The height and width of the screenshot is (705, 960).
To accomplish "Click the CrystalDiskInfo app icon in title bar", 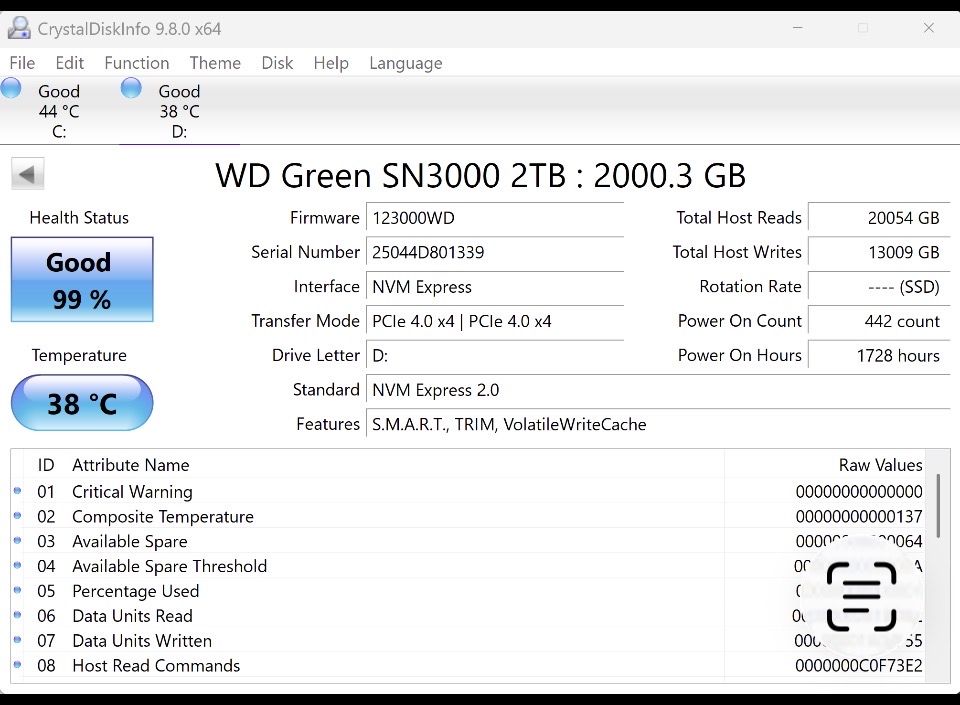I will (19, 28).
